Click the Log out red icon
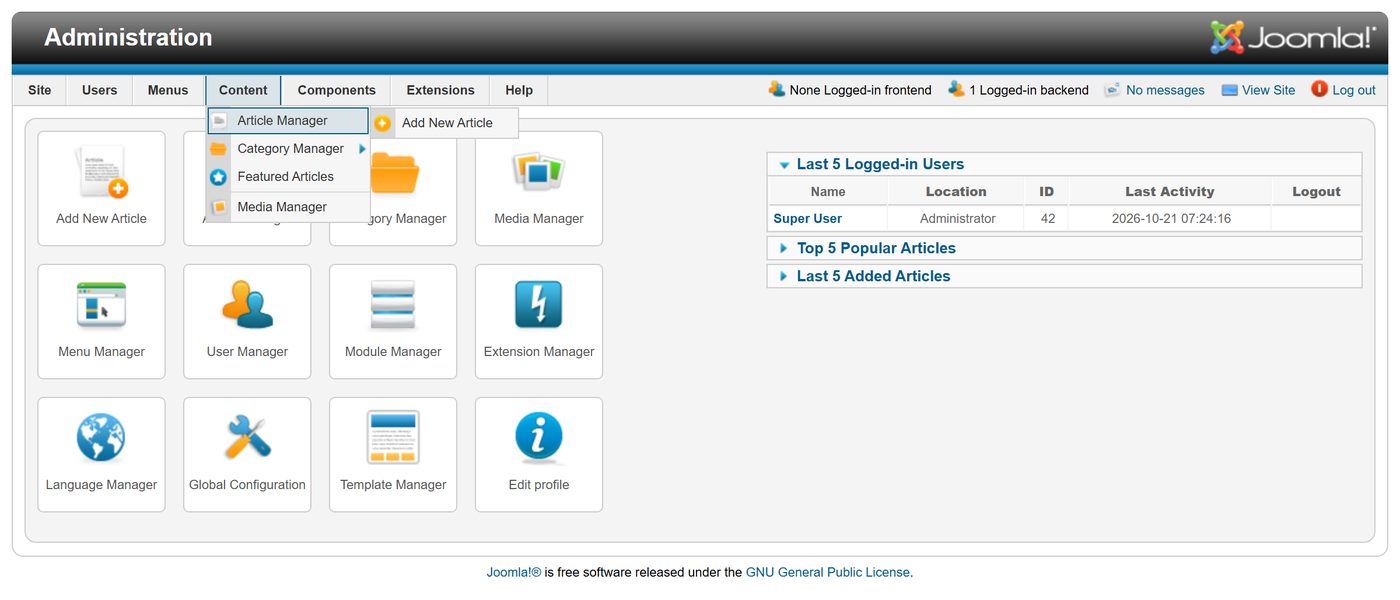Screen dimensions: 1400x600 (1320, 89)
